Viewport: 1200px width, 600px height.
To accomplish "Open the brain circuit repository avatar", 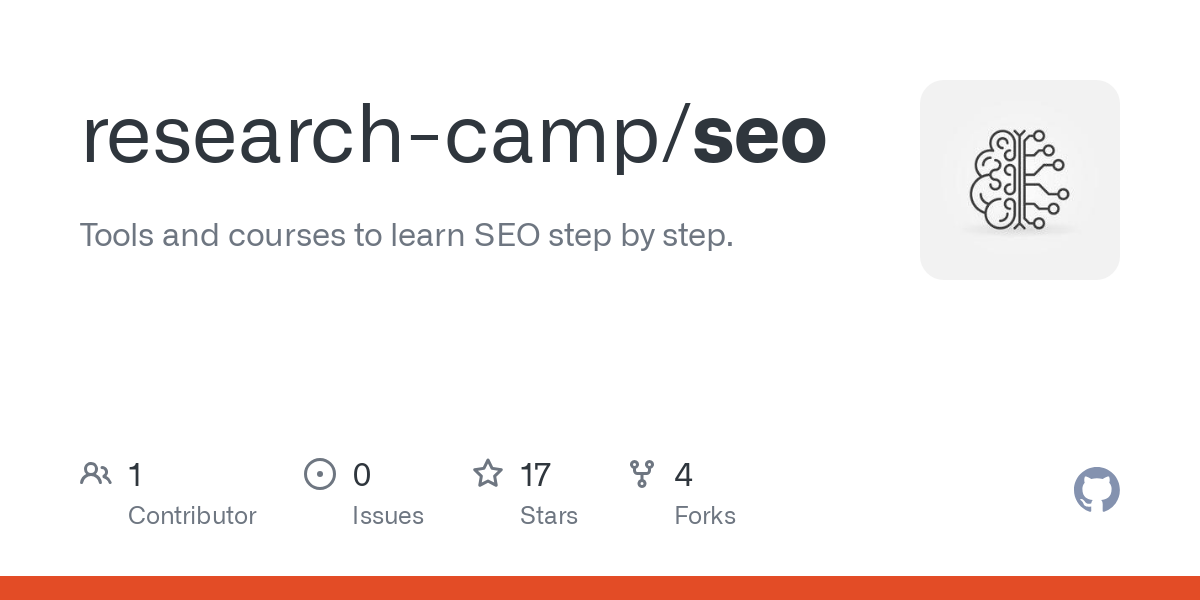I will tap(1019, 180).
